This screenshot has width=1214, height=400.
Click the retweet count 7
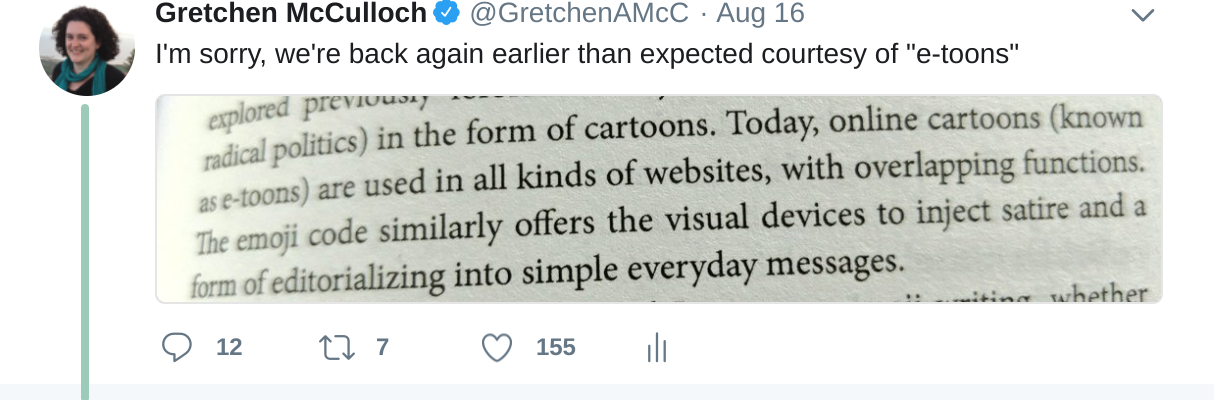tap(381, 347)
